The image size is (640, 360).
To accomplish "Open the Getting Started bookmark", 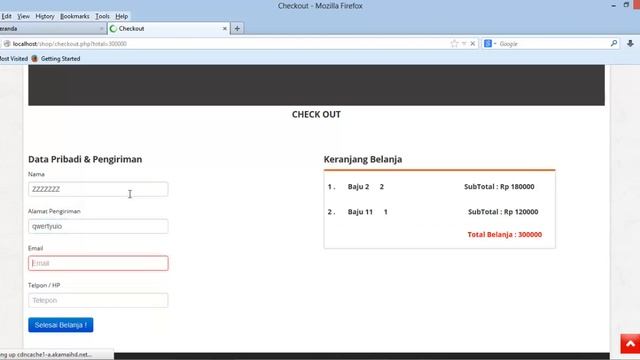I will coord(56,59).
